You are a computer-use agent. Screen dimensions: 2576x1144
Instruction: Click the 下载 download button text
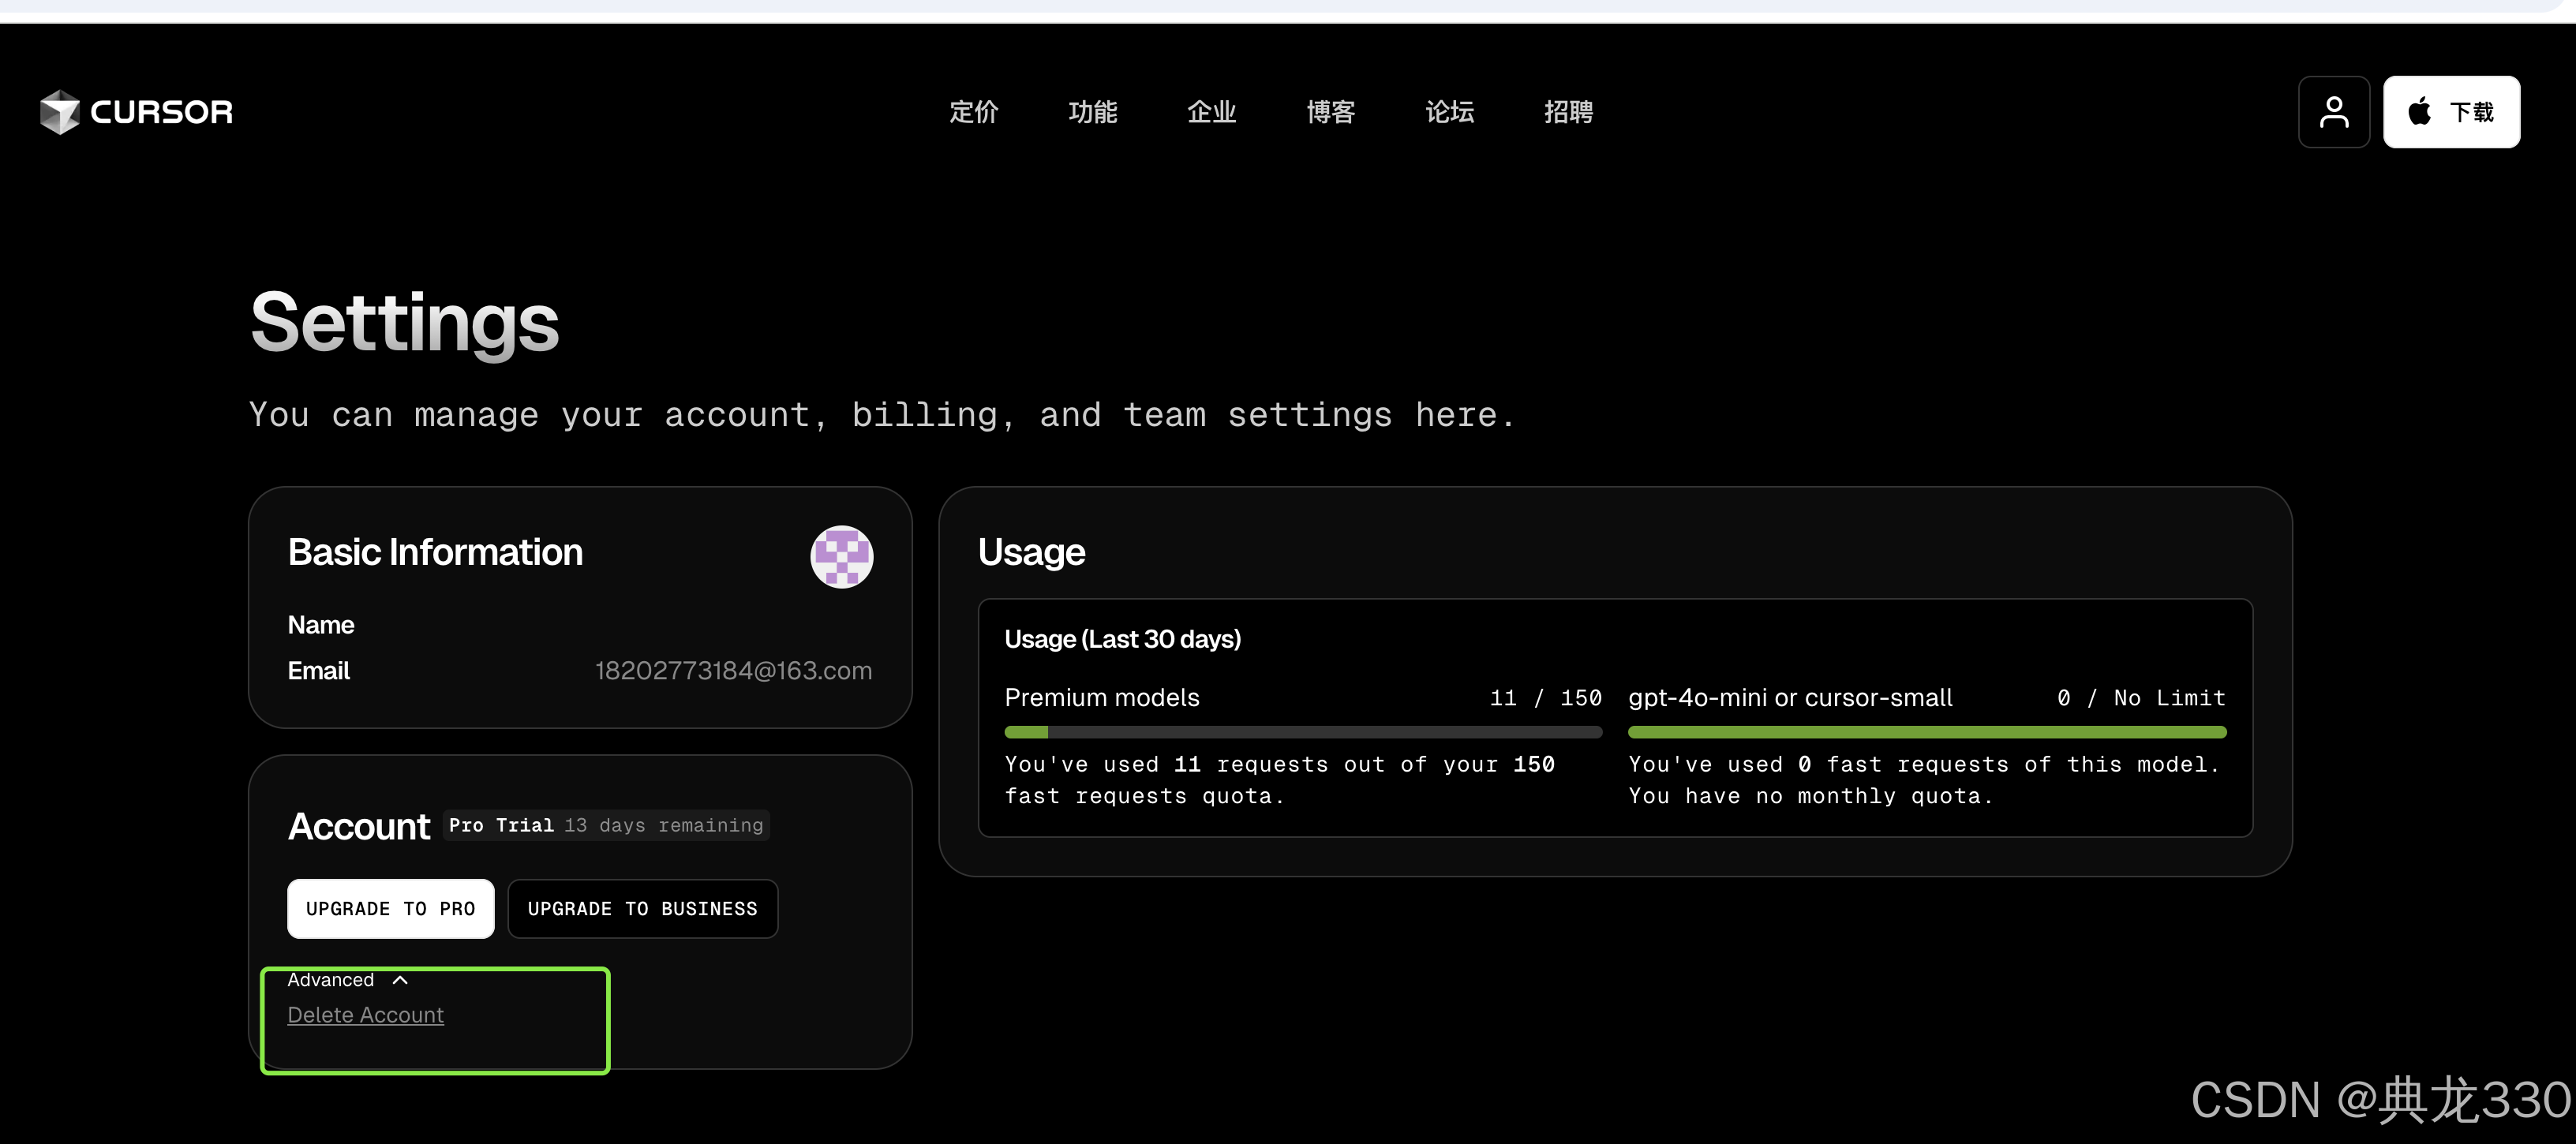tap(2471, 112)
